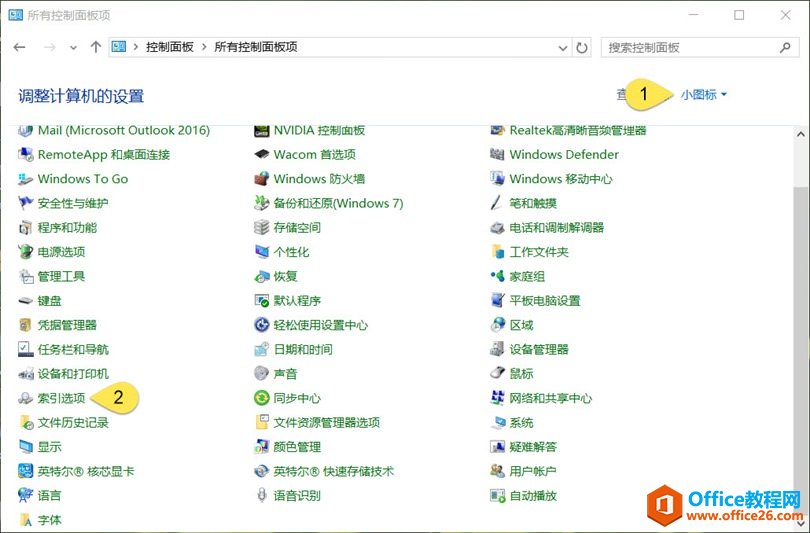Image resolution: width=810 pixels, height=533 pixels.
Task: Open the 自动播放 link
Action: pos(533,496)
